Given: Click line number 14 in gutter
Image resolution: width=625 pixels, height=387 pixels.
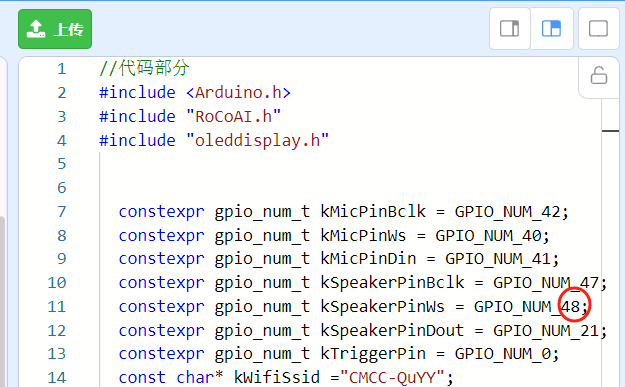Looking at the screenshot, I should point(57,377).
